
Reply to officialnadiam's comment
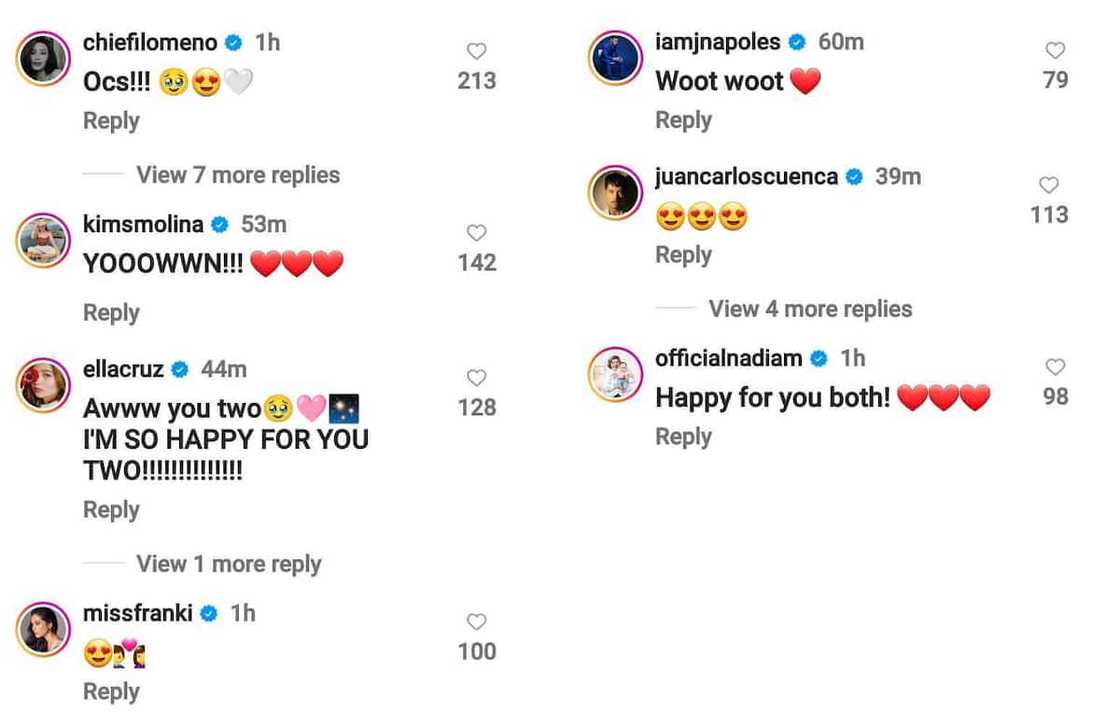click(x=683, y=437)
